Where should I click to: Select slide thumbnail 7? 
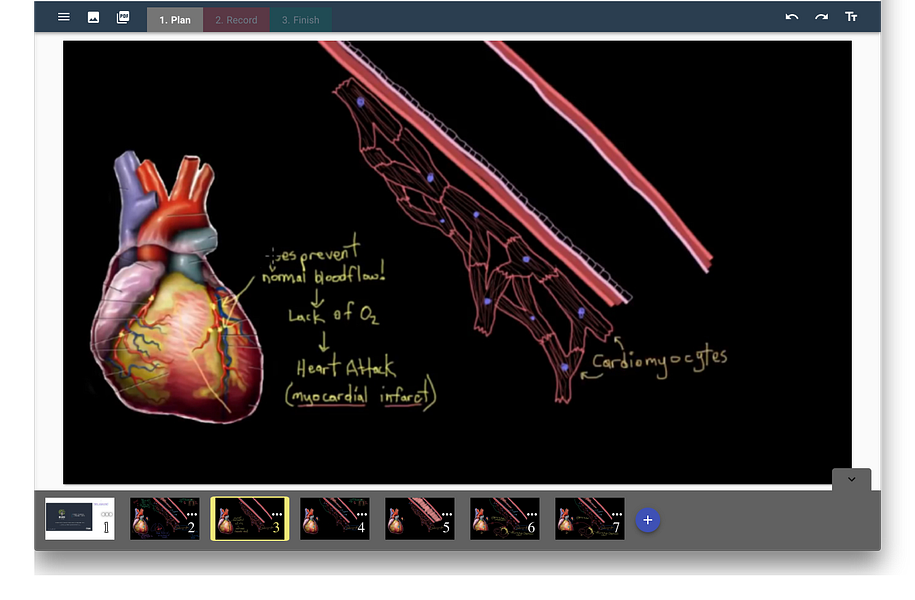tap(590, 518)
